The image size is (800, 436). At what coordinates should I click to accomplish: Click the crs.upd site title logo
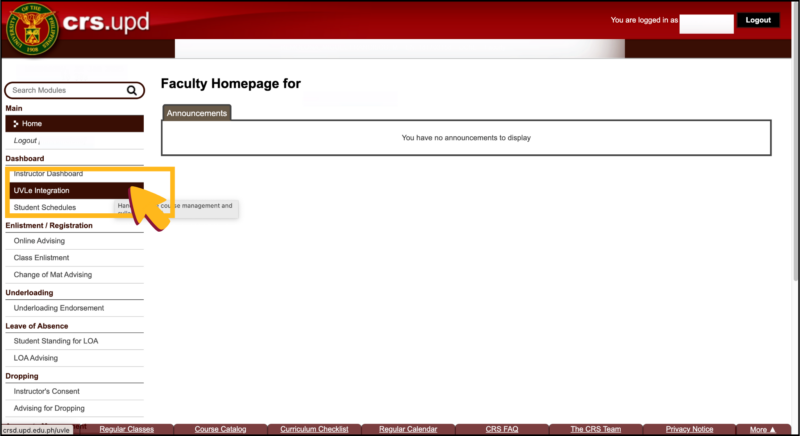[106, 22]
